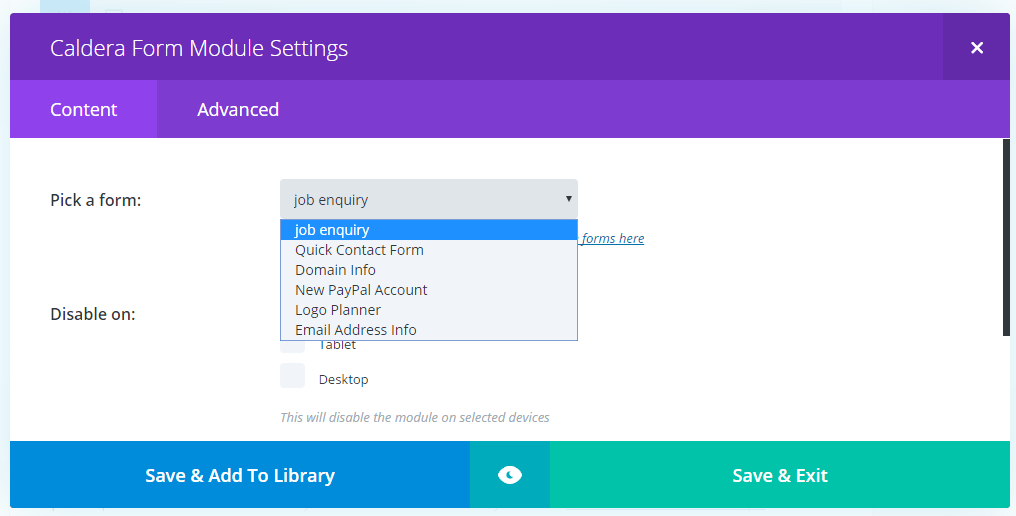The height and width of the screenshot is (516, 1016).
Task: Choose Domain Info from the list
Action: pos(429,270)
